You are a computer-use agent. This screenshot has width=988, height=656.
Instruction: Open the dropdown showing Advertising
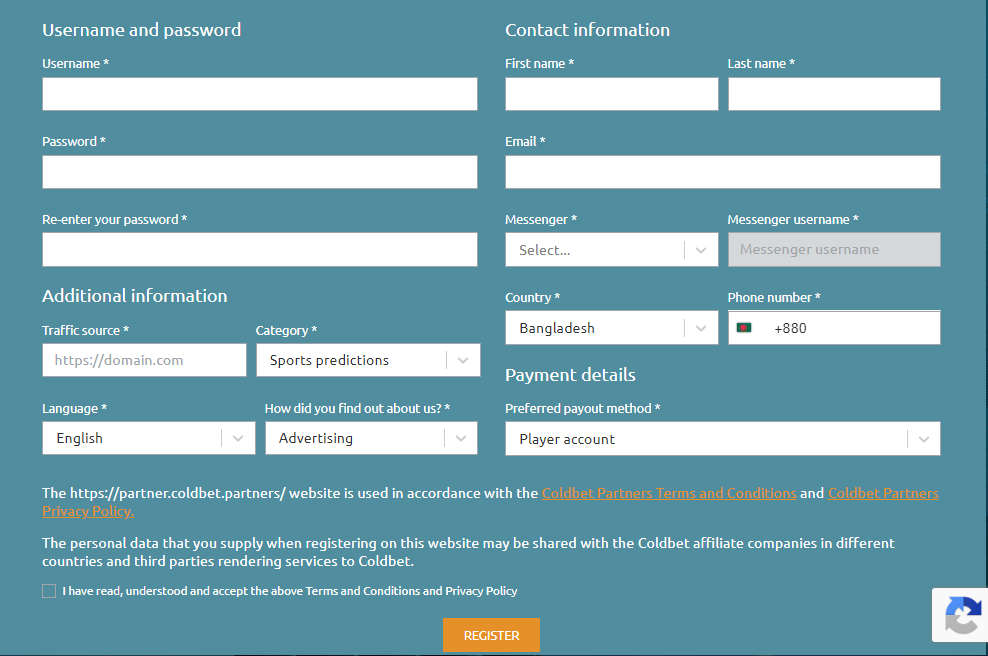point(371,438)
